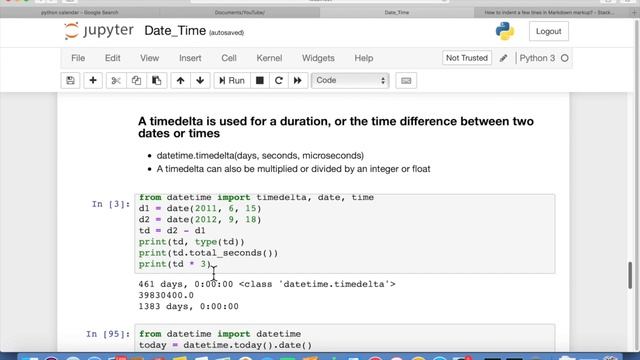This screenshot has height=360, width=640.
Task: Click code line 'print(td, type(td))'
Action: coord(191,242)
